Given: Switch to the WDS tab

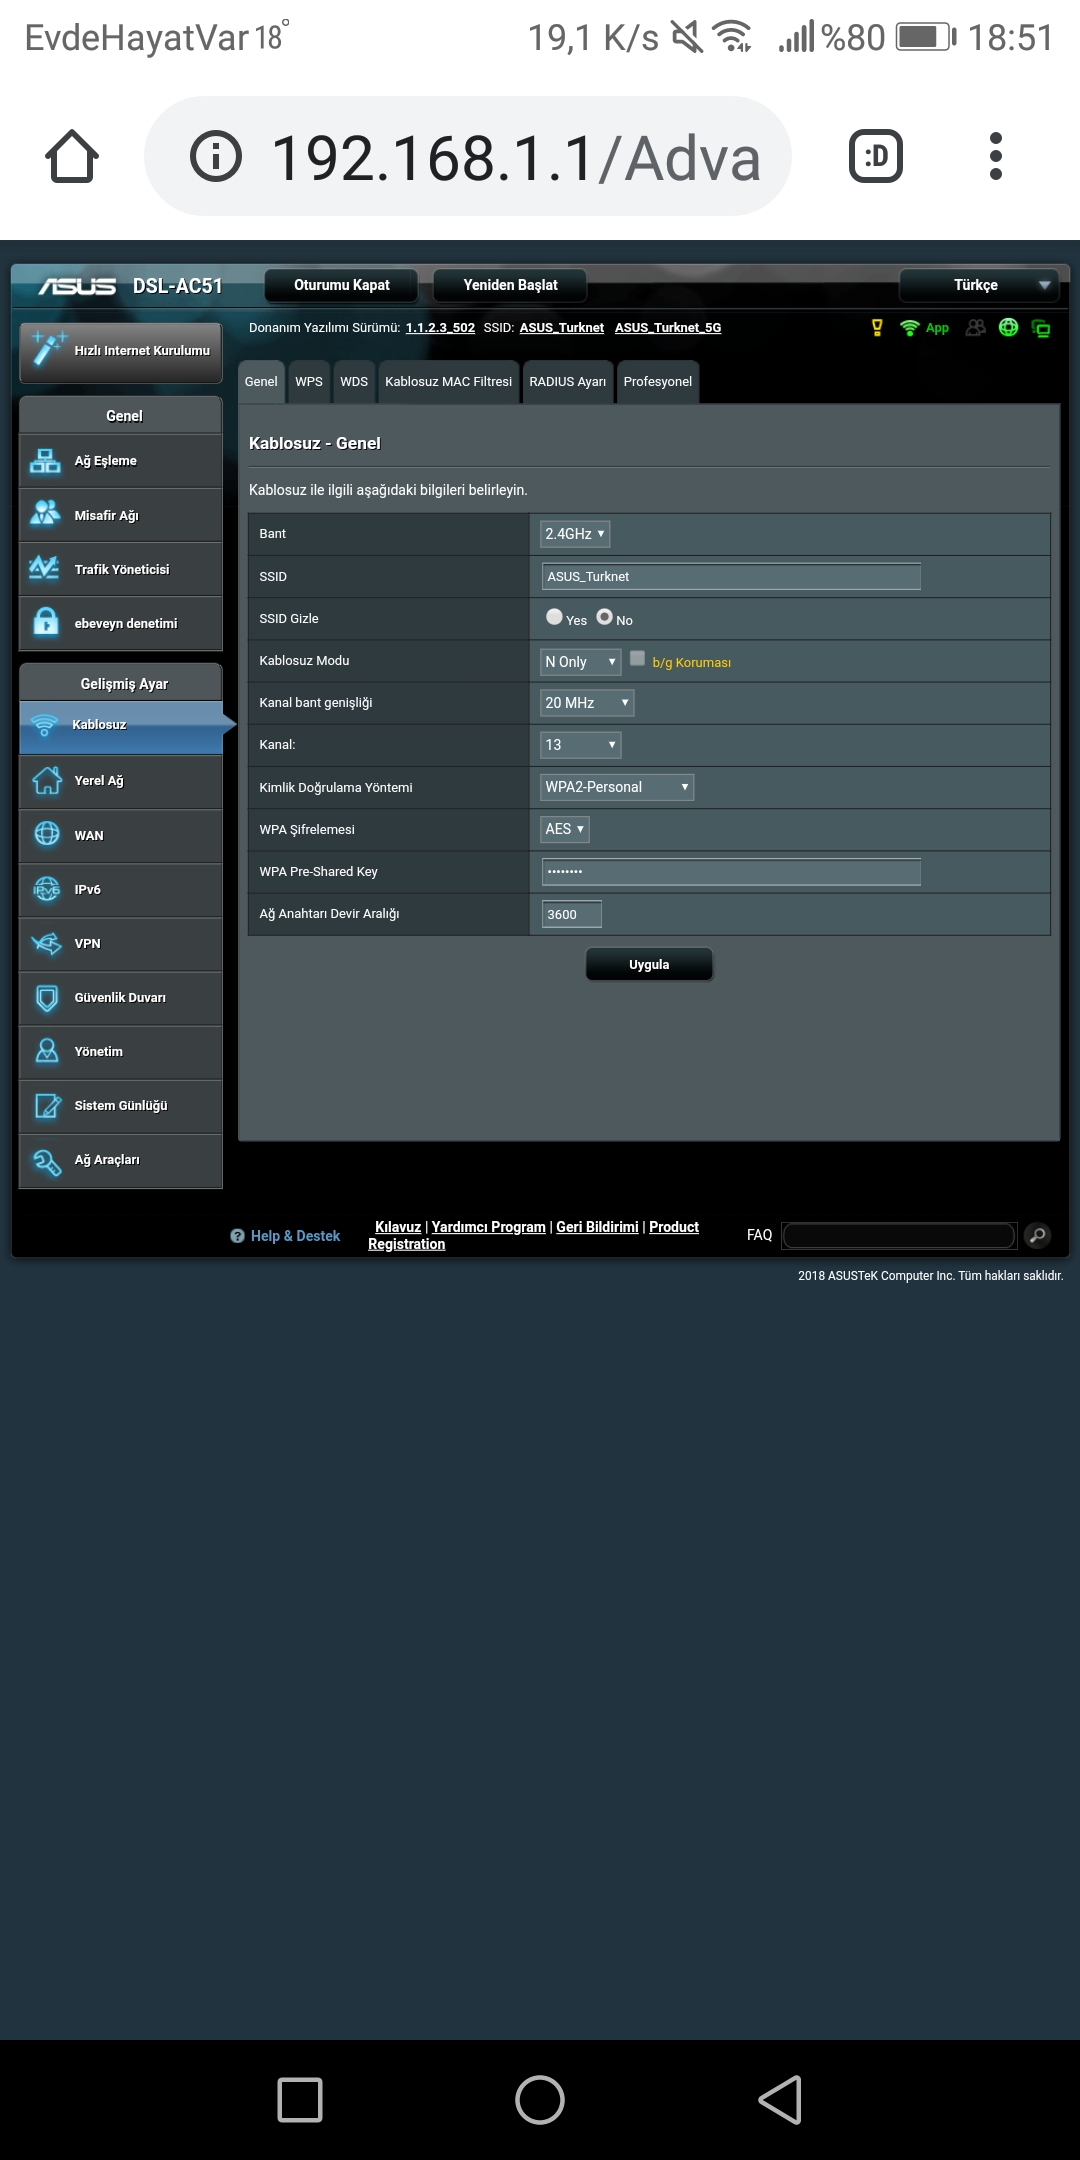Looking at the screenshot, I should click(354, 382).
